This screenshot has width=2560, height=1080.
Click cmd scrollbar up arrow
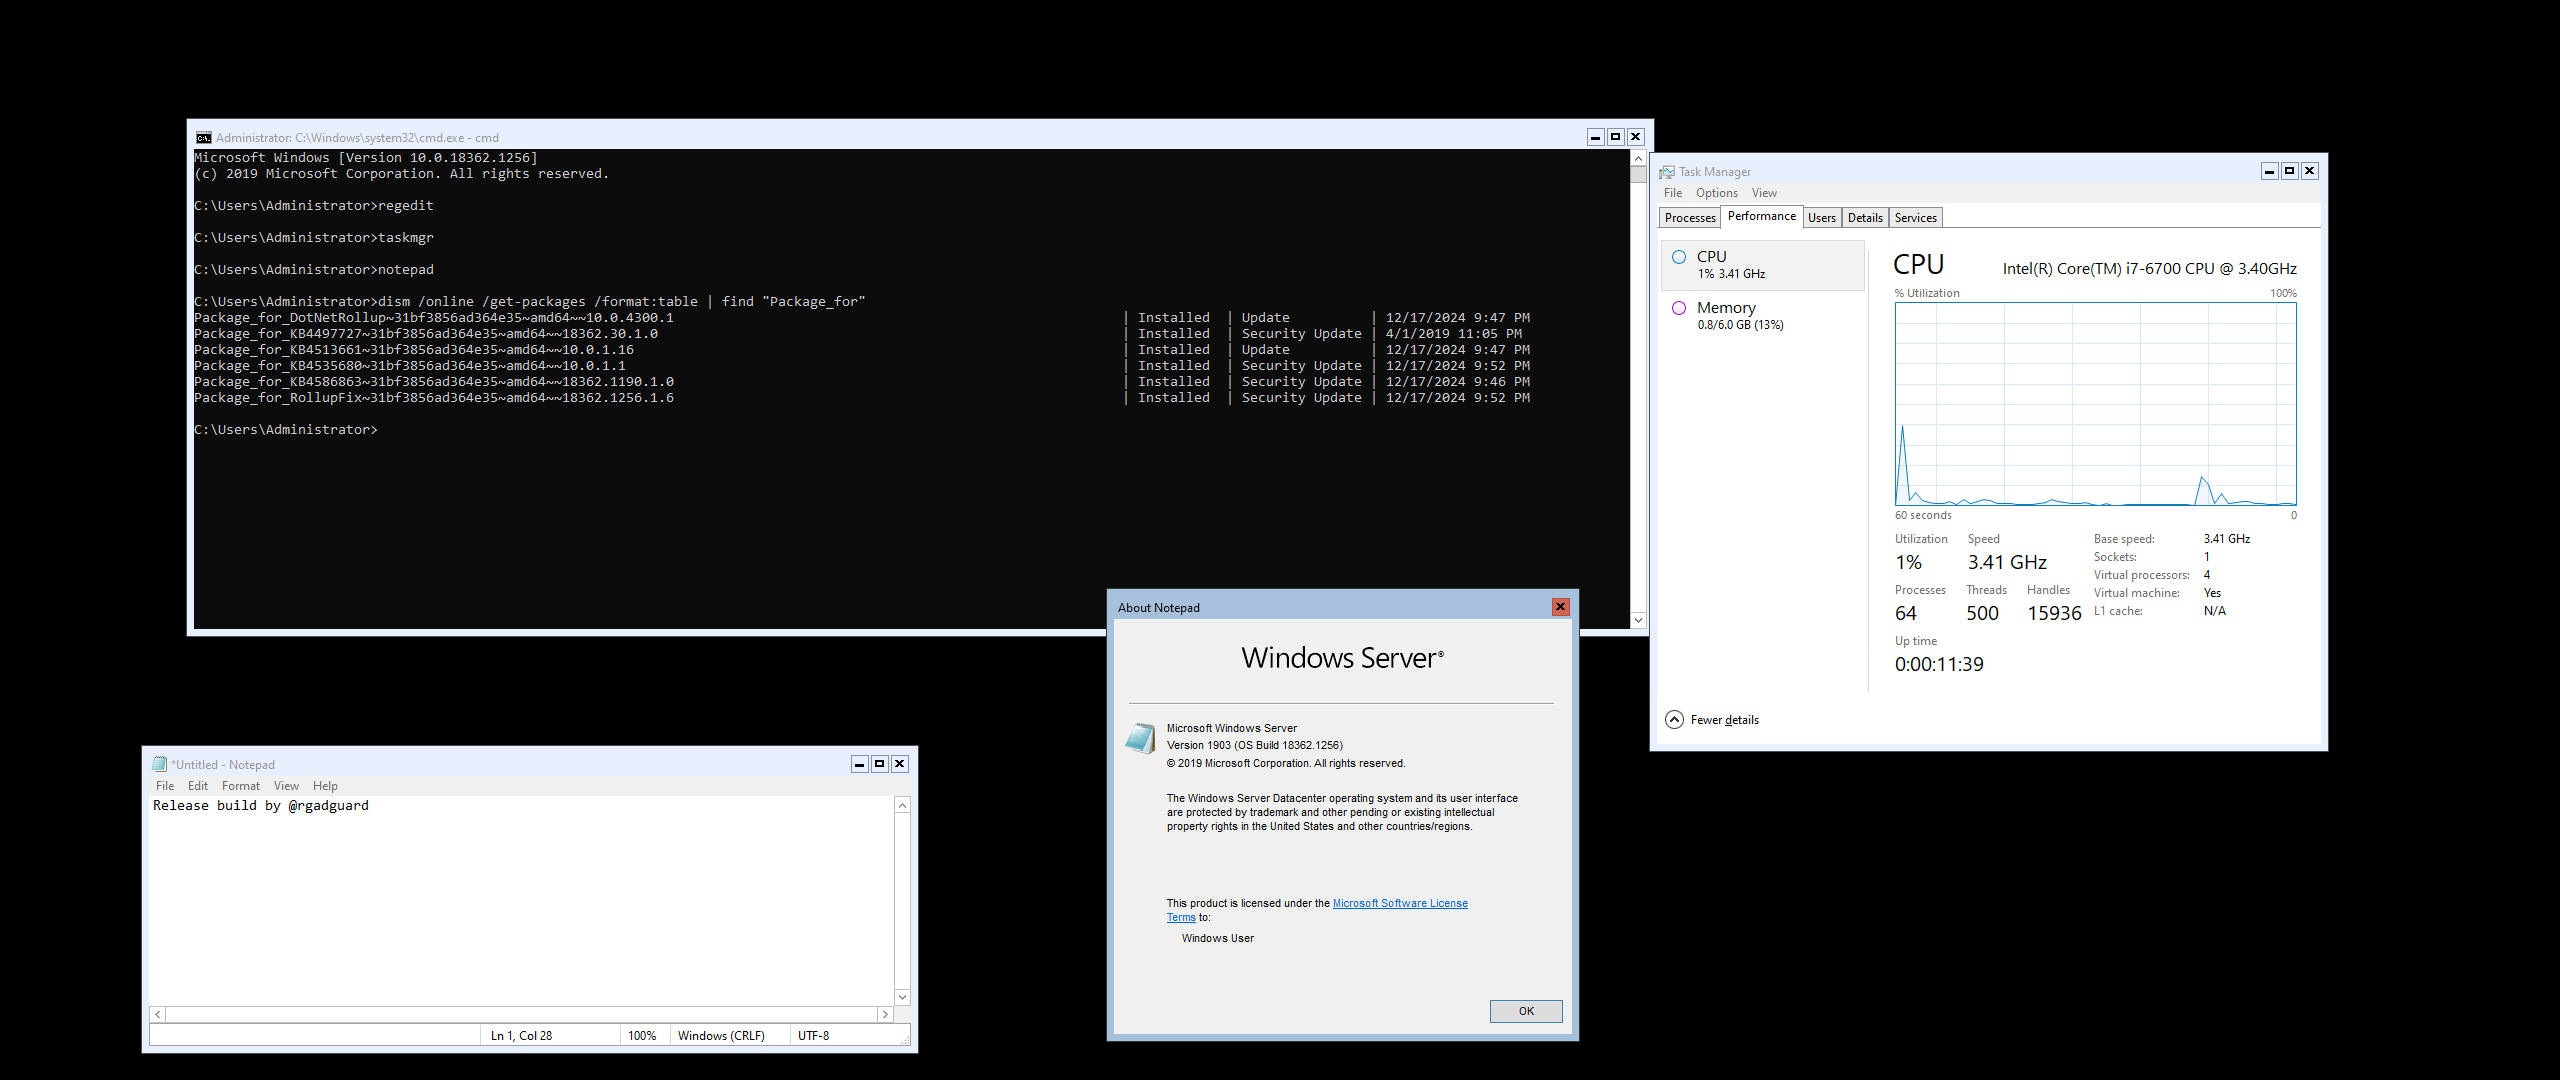point(1638,158)
